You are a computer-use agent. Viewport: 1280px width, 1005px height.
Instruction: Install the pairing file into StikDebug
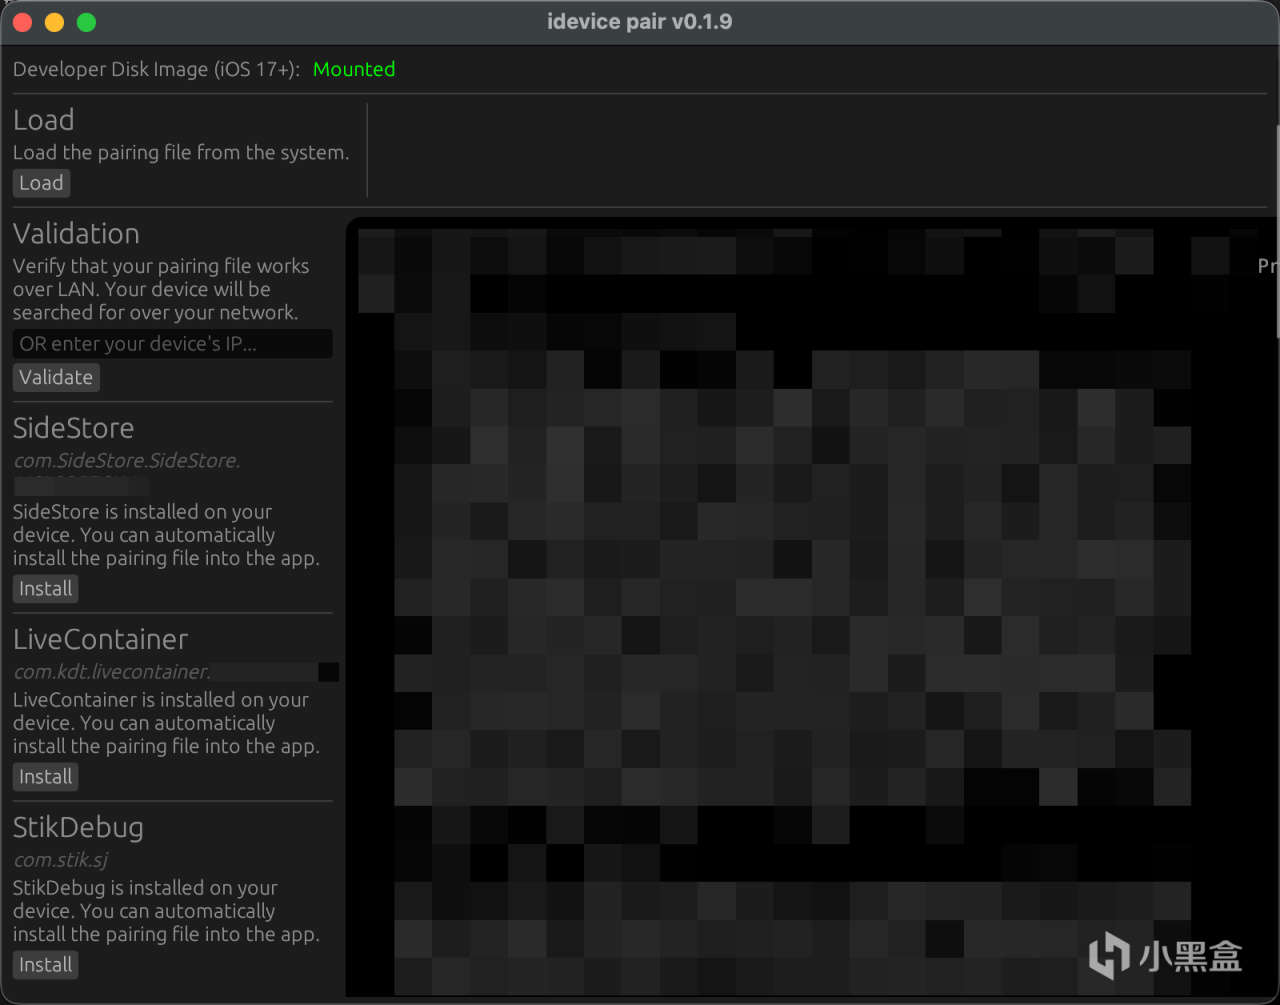point(46,965)
